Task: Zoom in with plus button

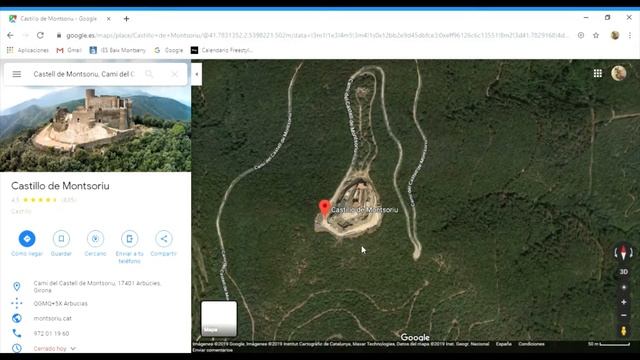Action: [x=623, y=302]
